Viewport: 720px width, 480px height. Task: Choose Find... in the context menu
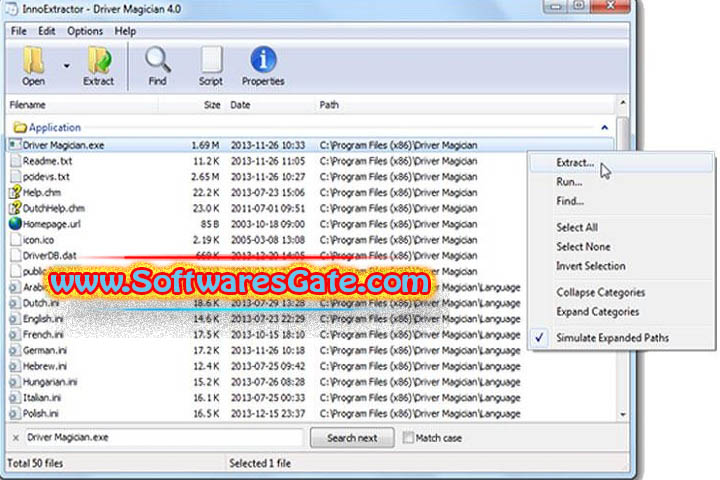coord(621,201)
